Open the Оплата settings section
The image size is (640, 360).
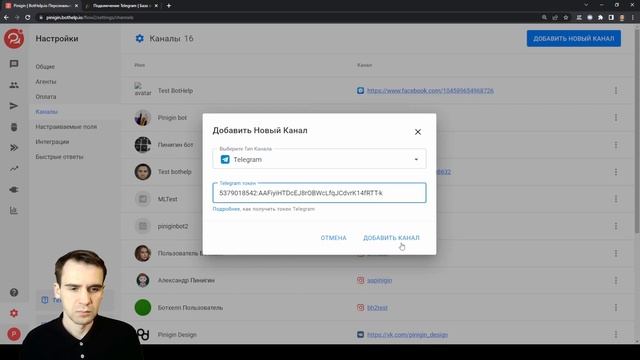[46, 97]
